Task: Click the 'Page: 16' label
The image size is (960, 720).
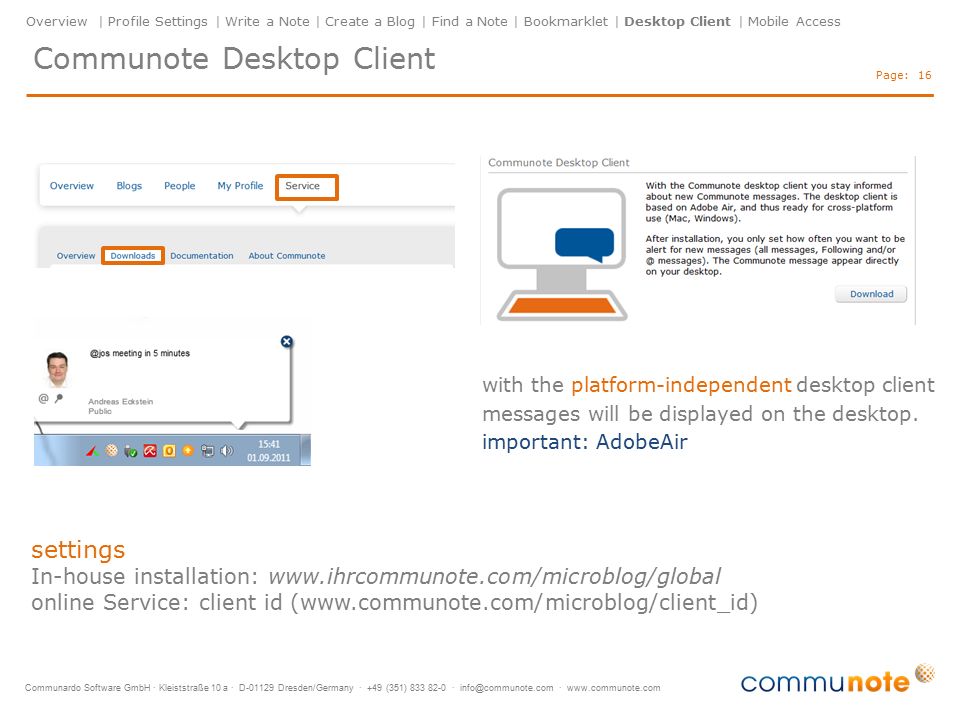Action: tap(903, 75)
